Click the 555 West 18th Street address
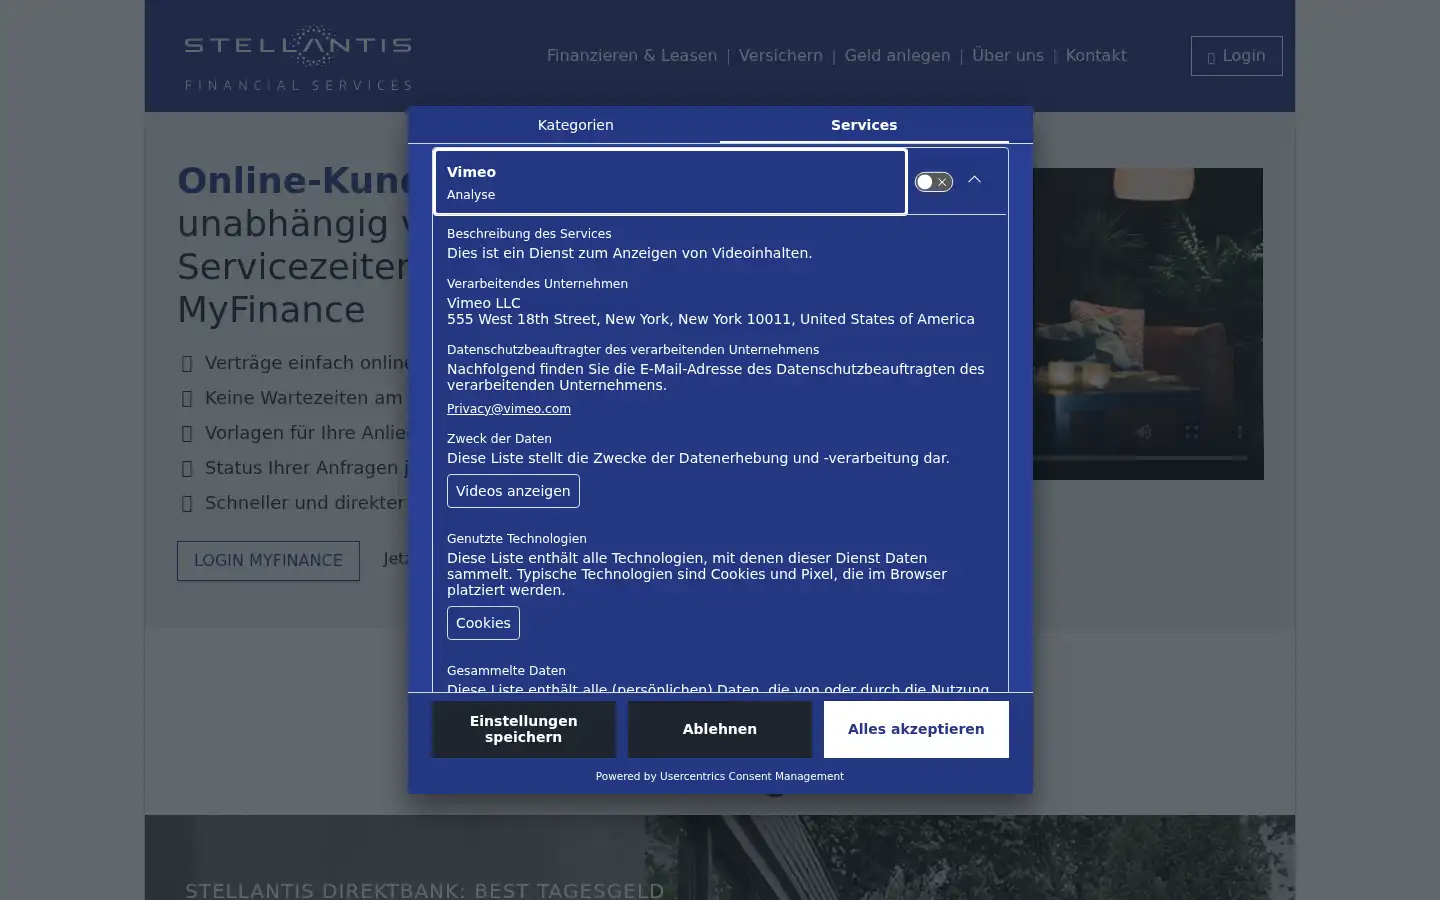 (x=711, y=319)
